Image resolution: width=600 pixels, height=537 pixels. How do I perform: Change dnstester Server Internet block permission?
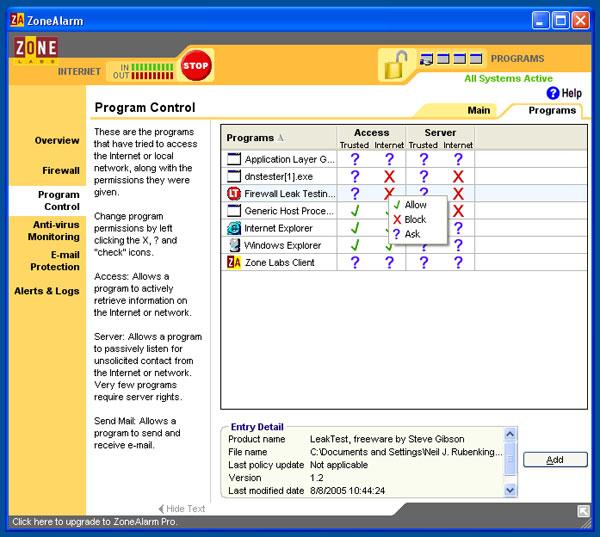pyautogui.click(x=458, y=176)
